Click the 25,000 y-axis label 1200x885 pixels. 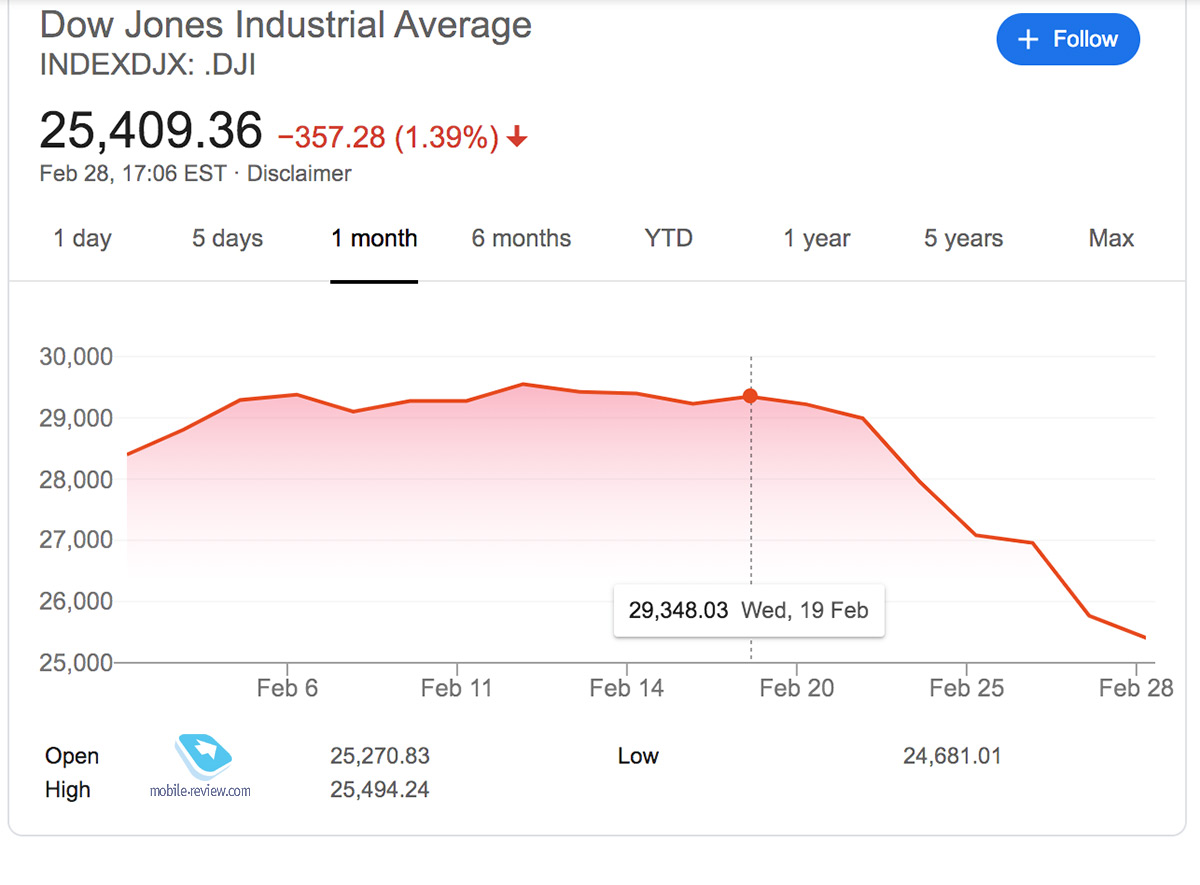(75, 663)
